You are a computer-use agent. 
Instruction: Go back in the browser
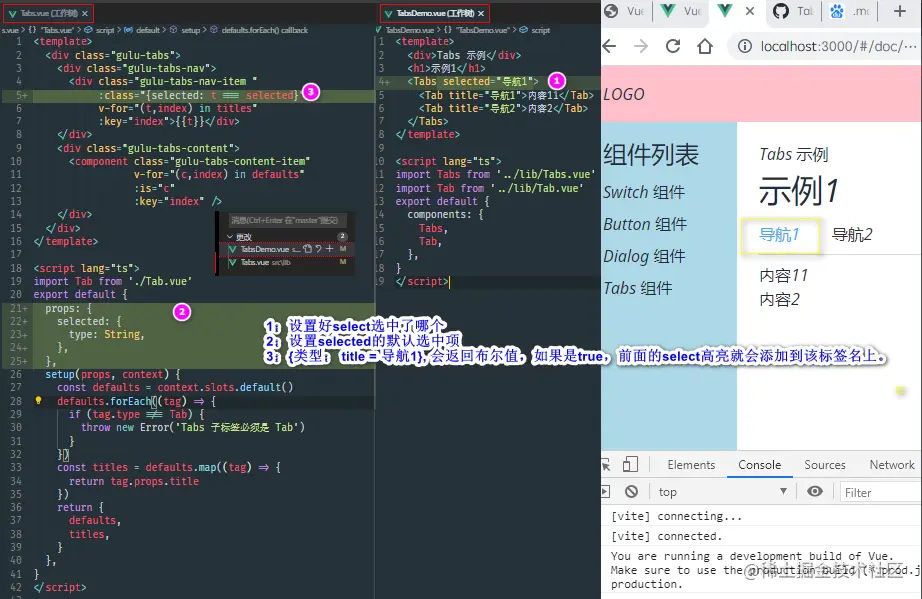610,46
